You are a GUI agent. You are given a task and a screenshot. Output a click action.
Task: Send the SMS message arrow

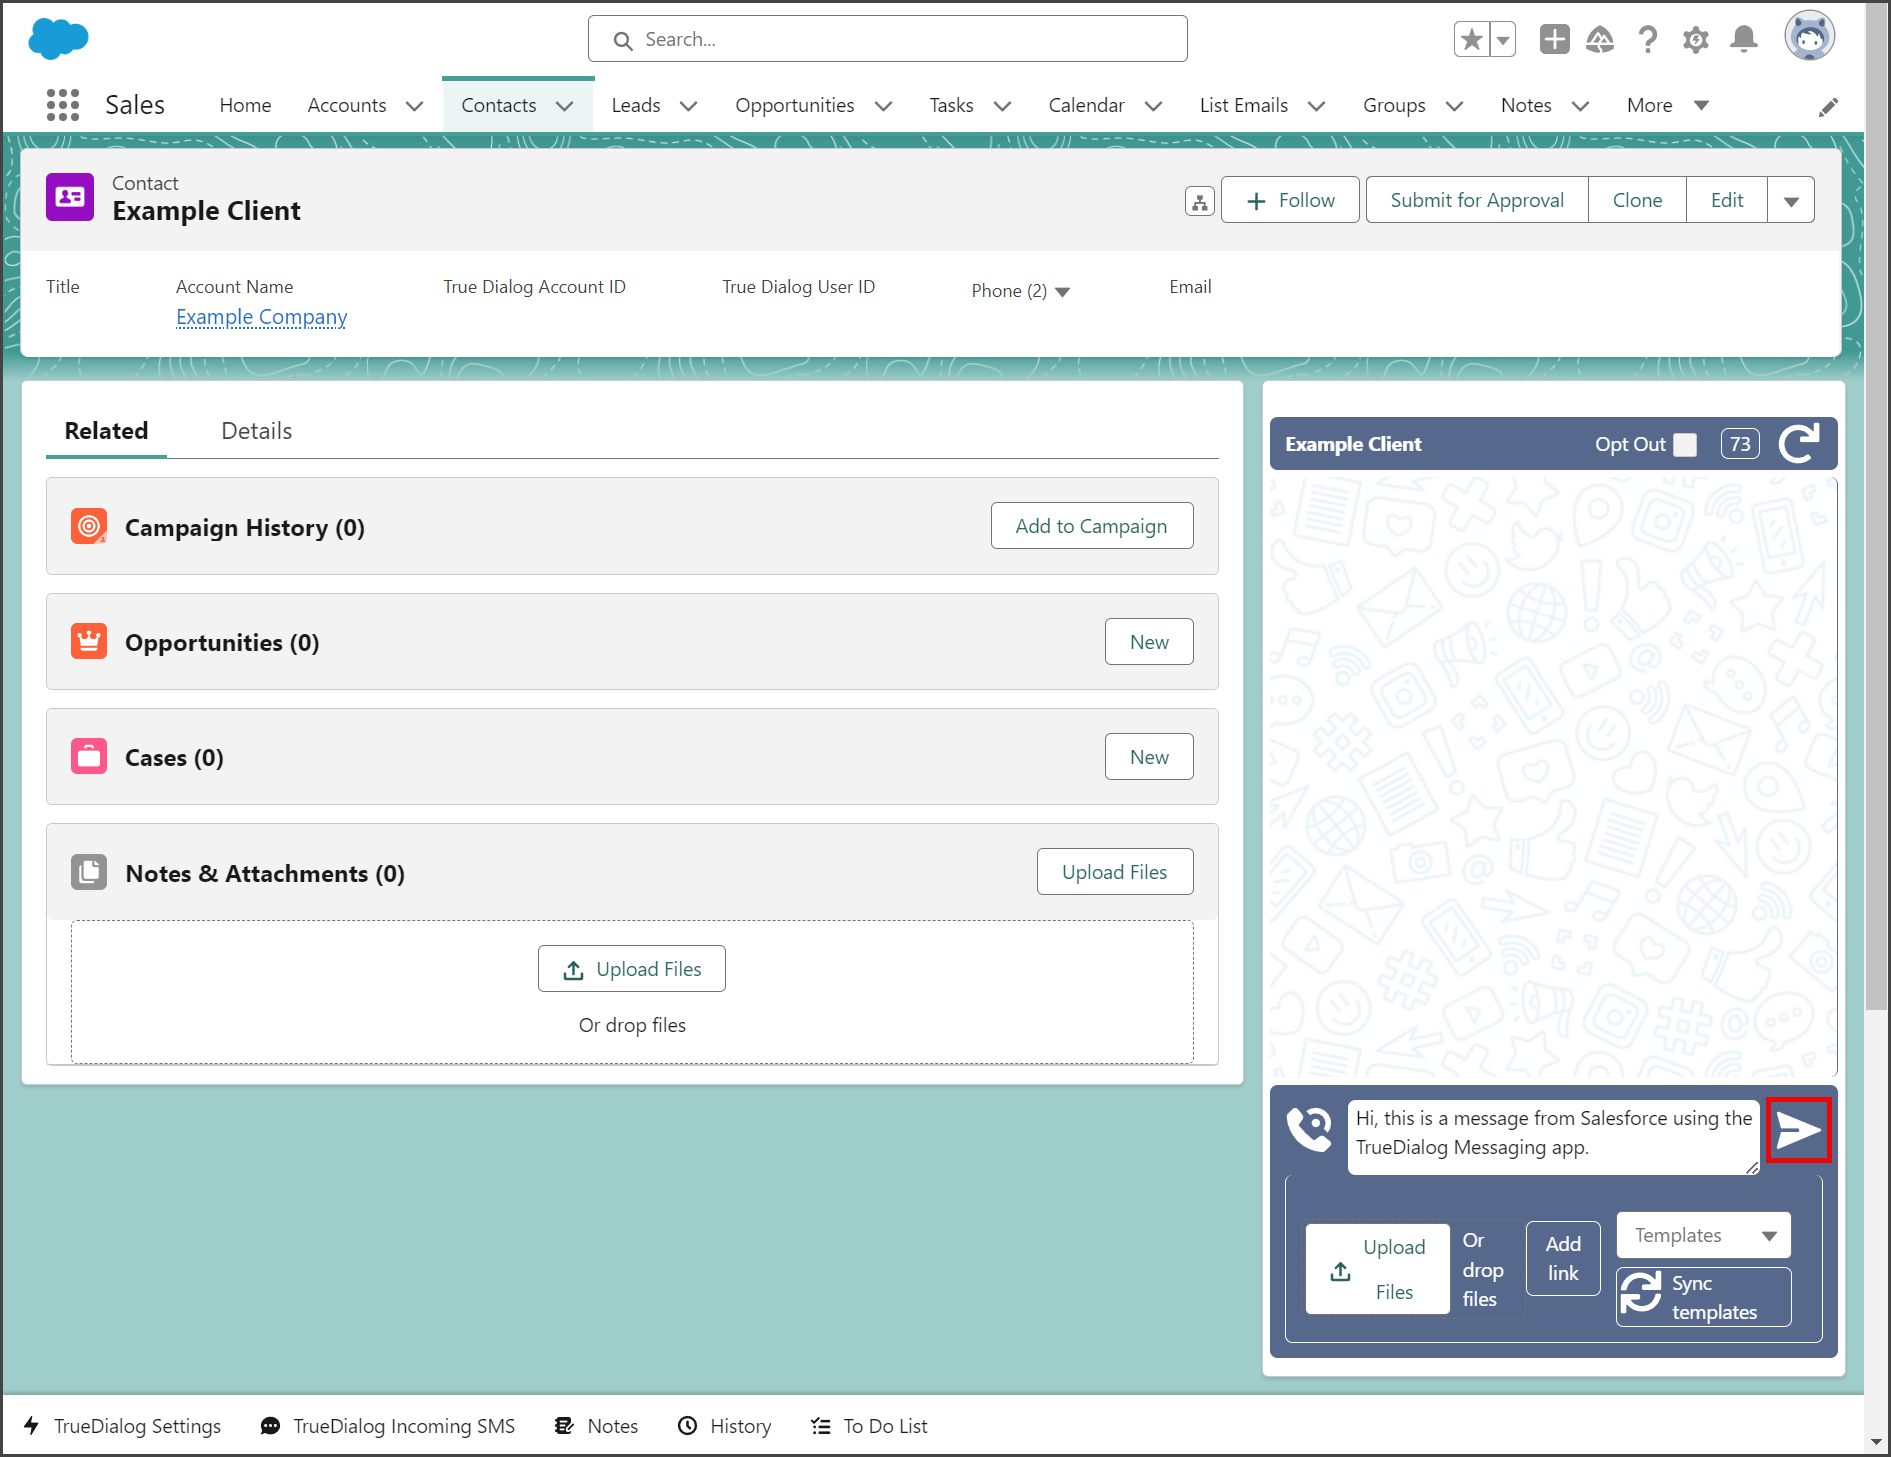1798,1130
